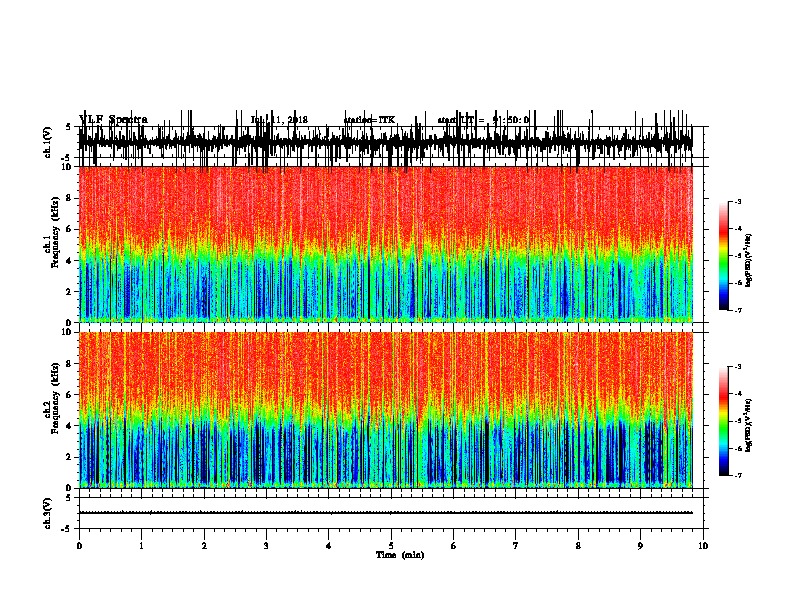
Task: Click the '0' tick label on time axis
Action: pos(79,546)
